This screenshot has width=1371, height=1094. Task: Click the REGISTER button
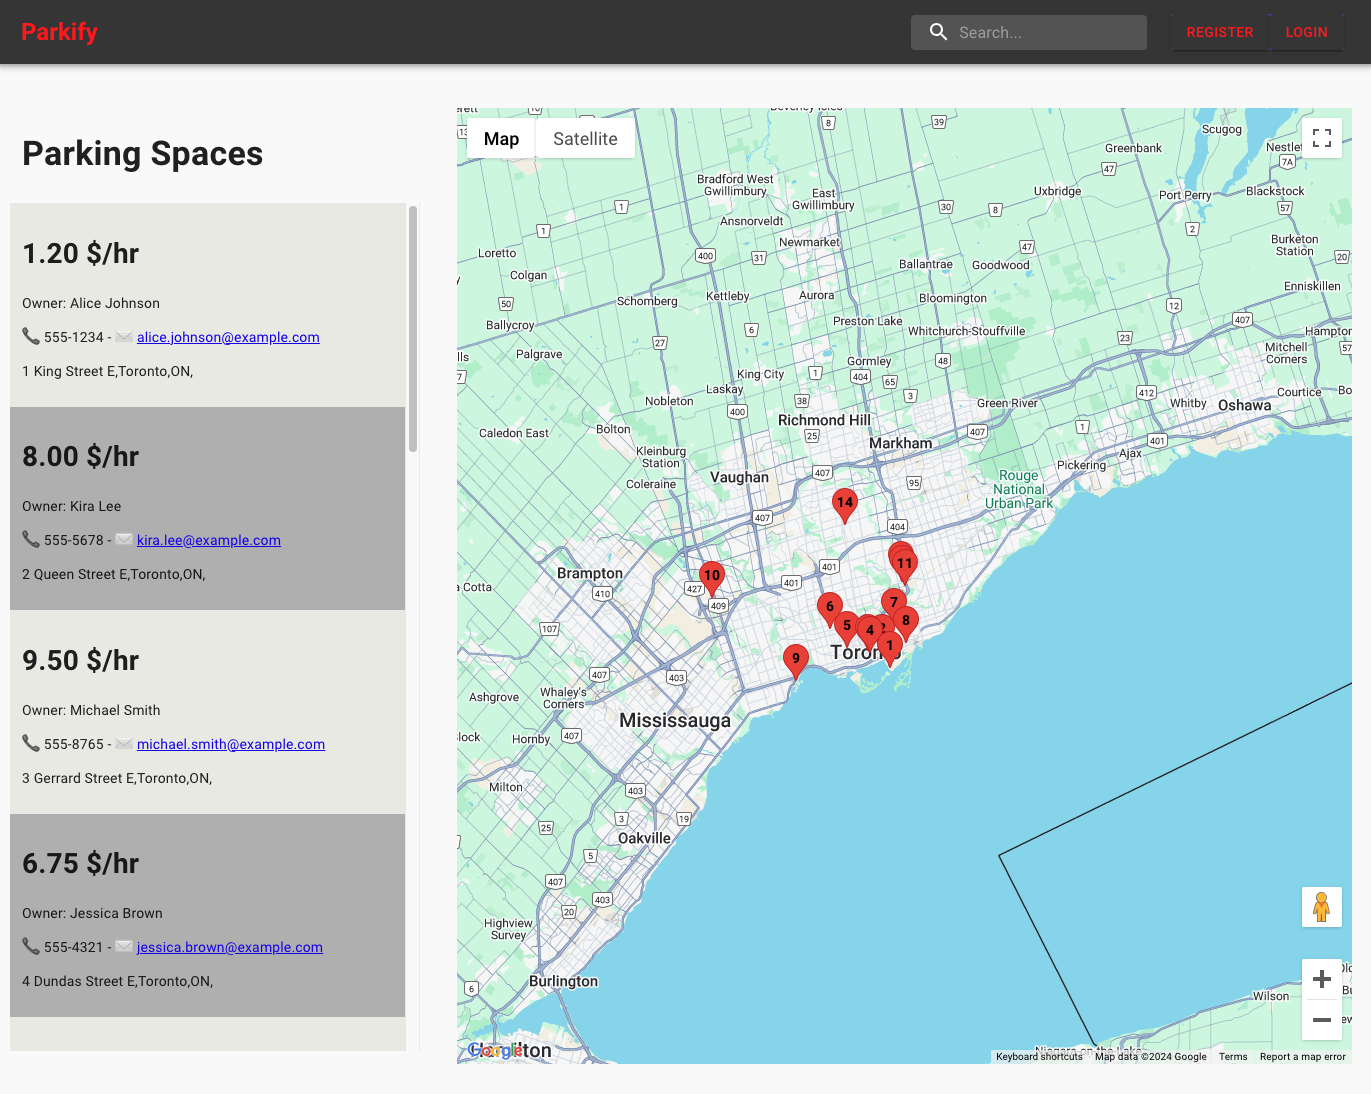point(1219,32)
